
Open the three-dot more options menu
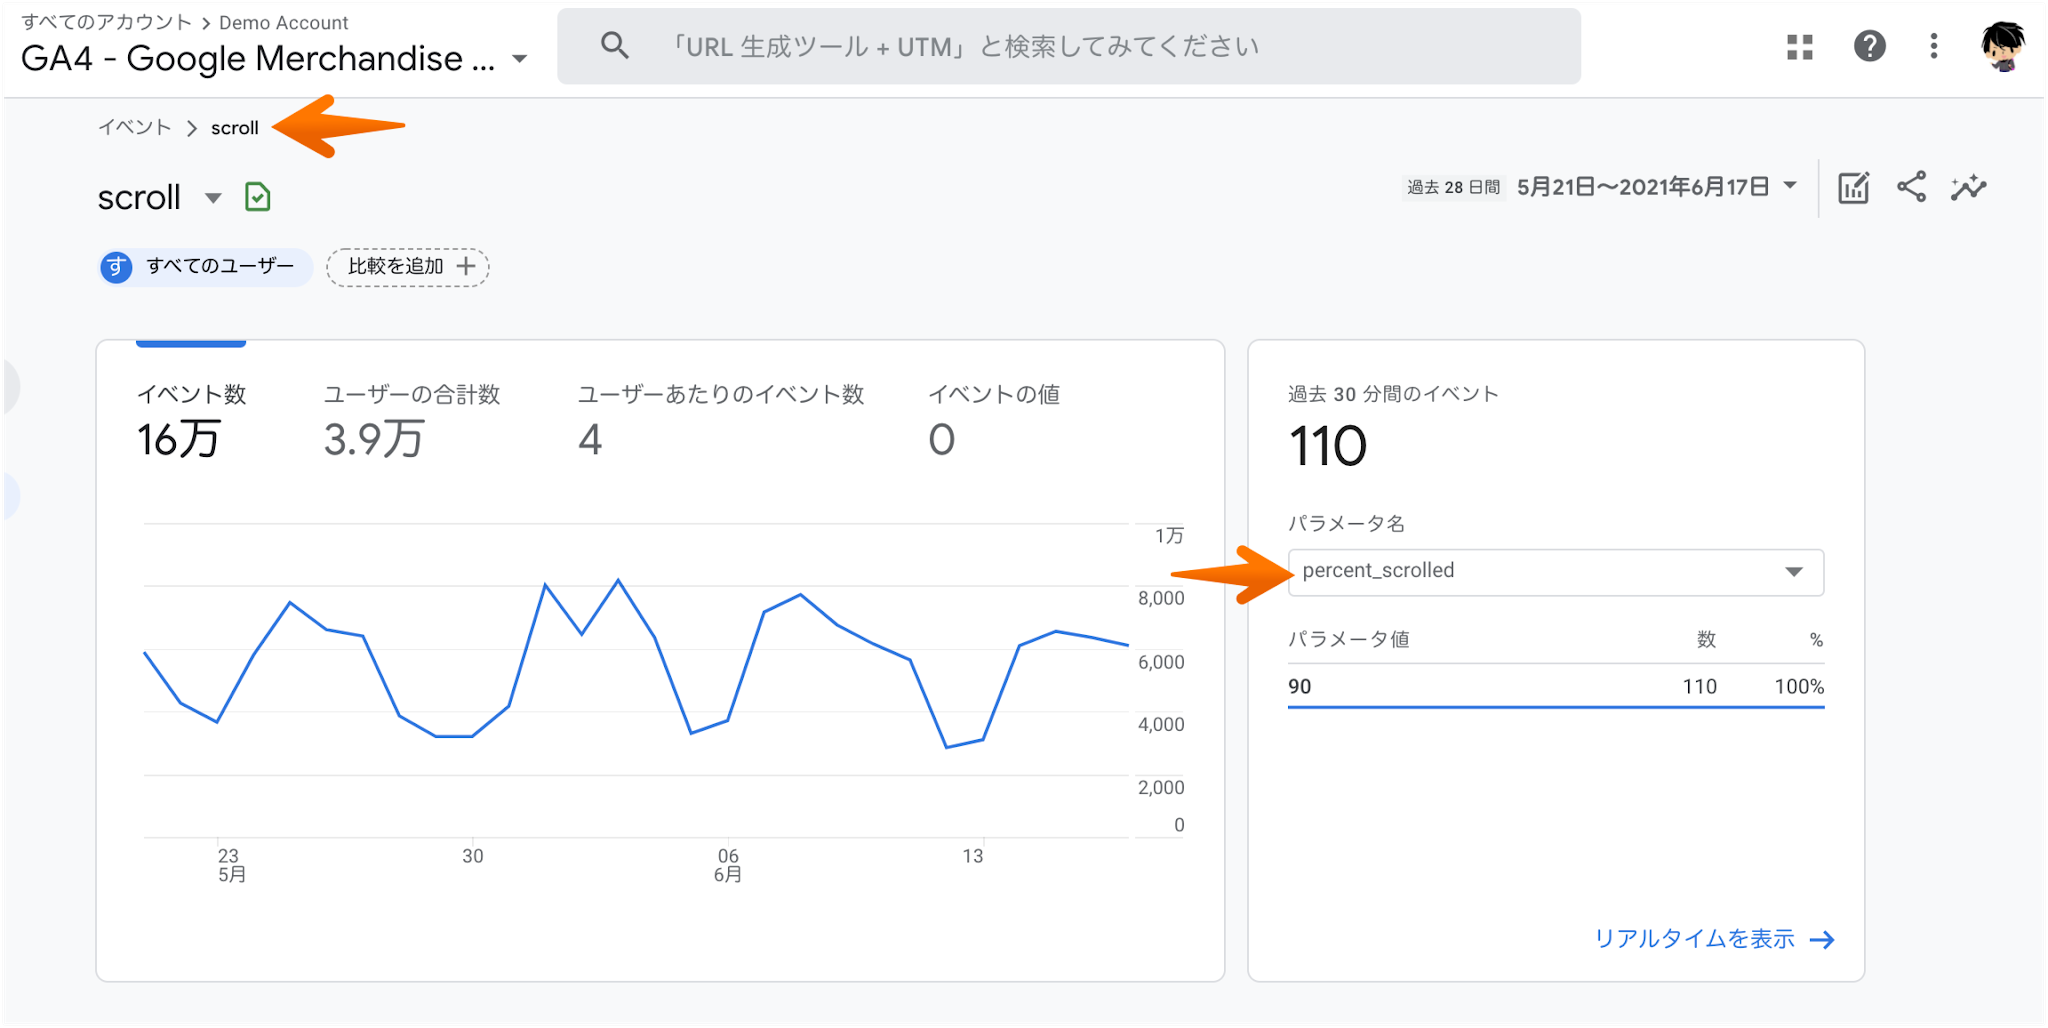(x=1933, y=46)
